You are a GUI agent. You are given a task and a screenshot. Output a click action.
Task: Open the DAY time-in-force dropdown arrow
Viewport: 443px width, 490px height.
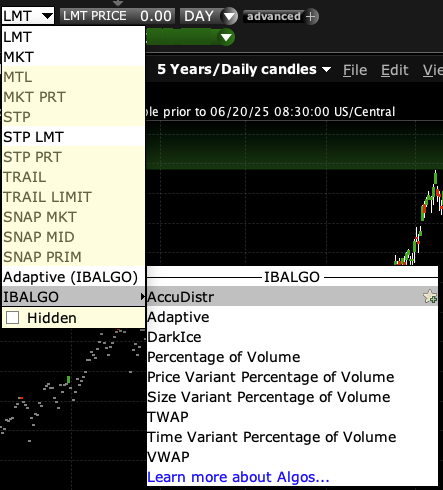[x=229, y=16]
